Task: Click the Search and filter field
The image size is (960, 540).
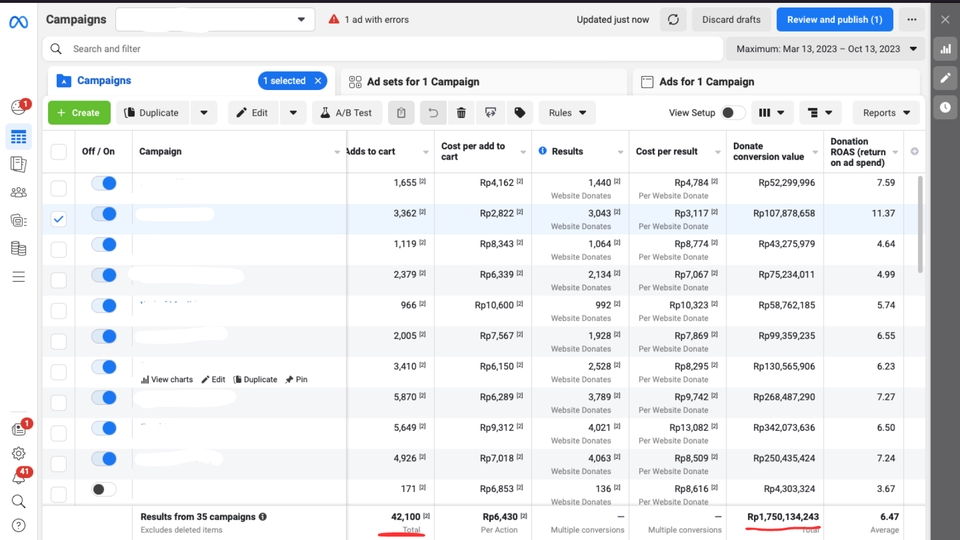Action: pos(383,49)
